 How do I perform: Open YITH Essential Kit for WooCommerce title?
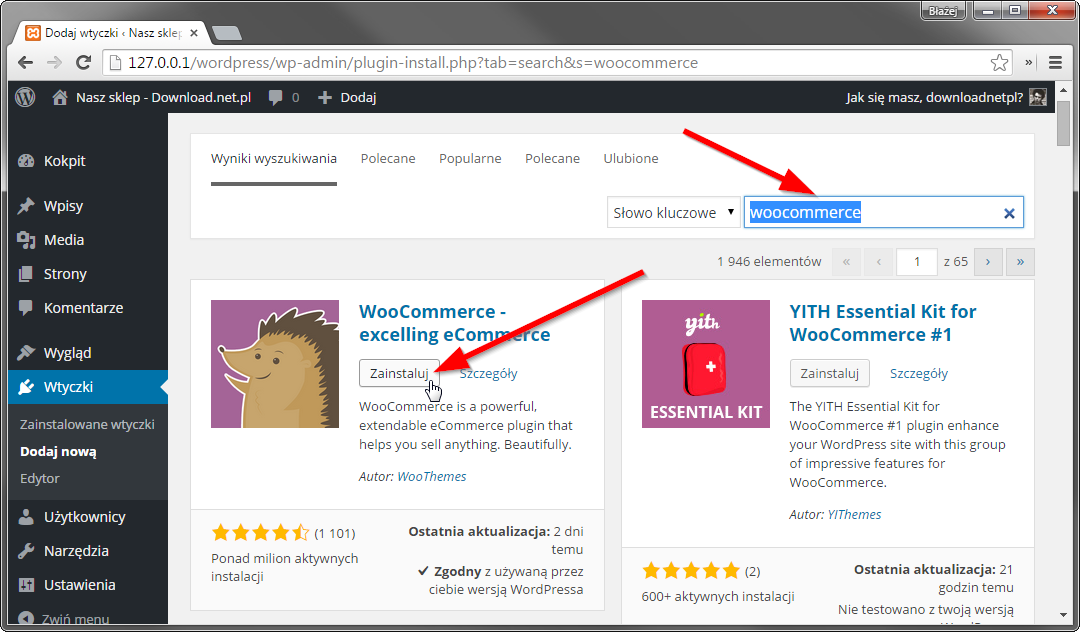coord(883,323)
